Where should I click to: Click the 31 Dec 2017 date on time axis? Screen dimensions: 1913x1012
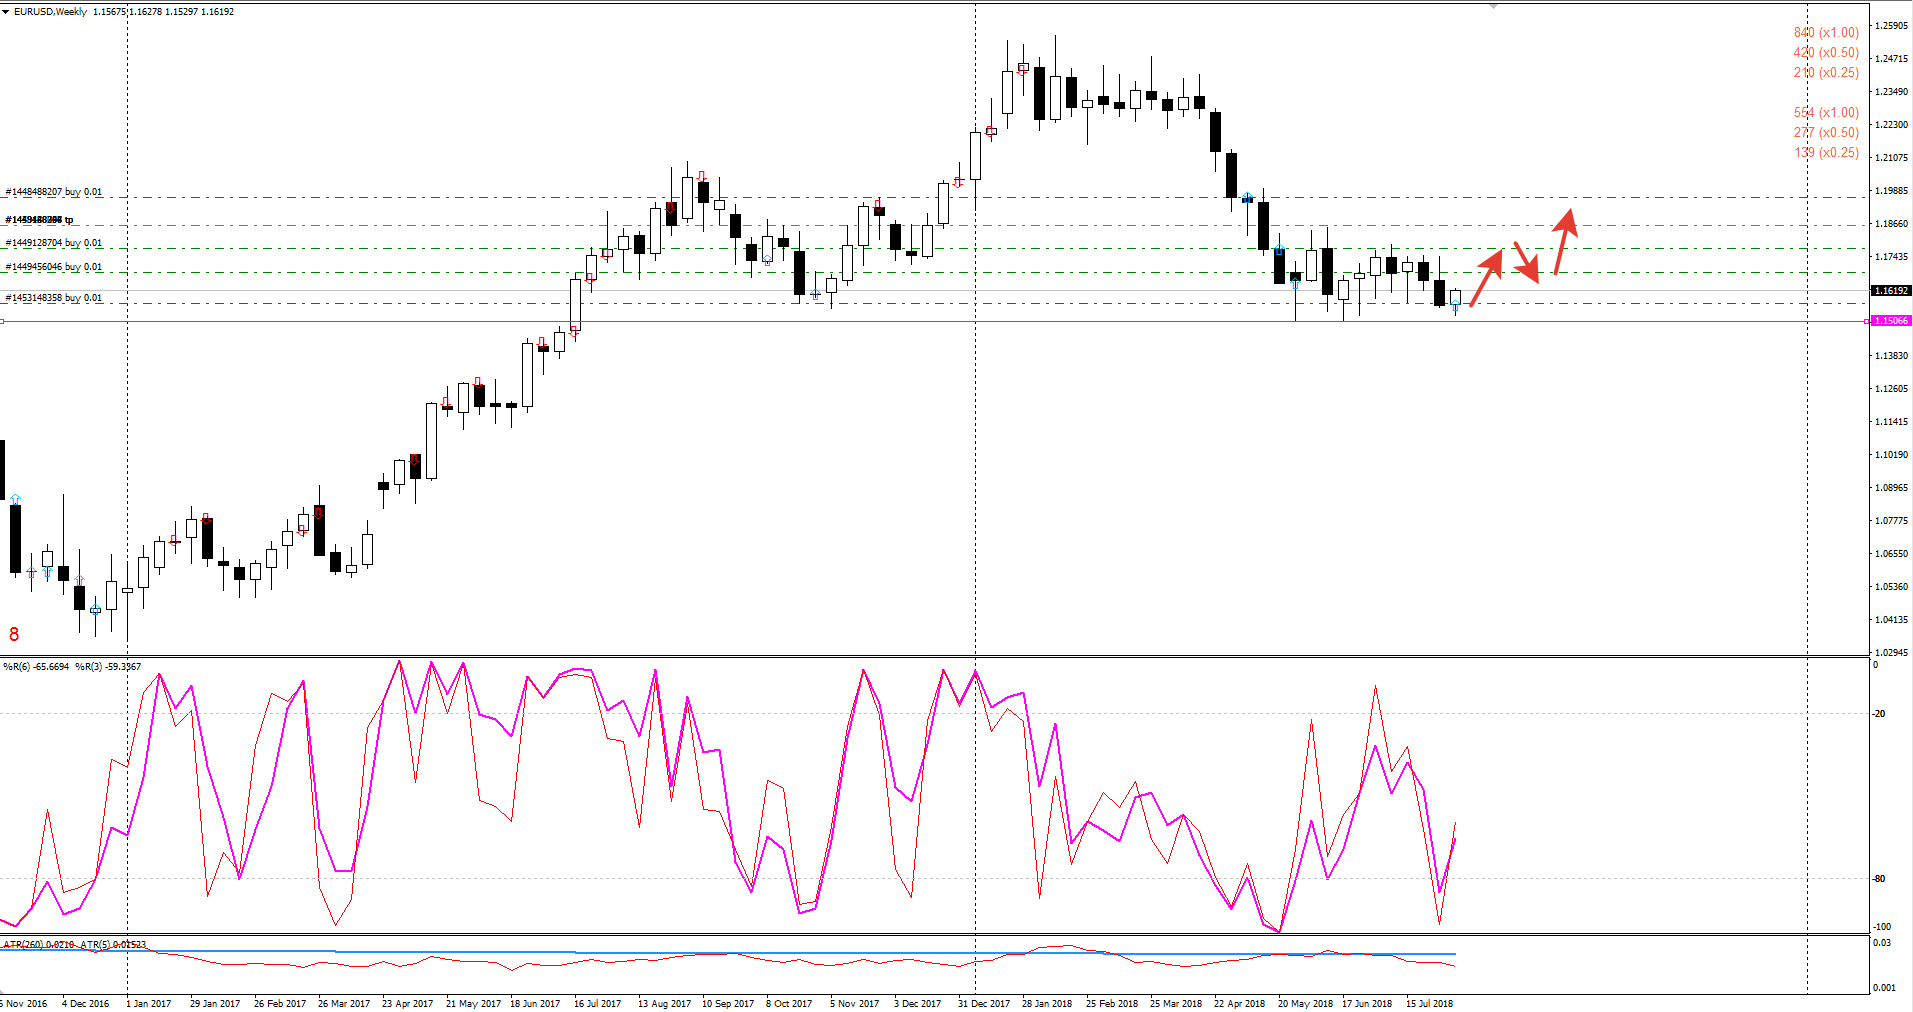pyautogui.click(x=984, y=1003)
